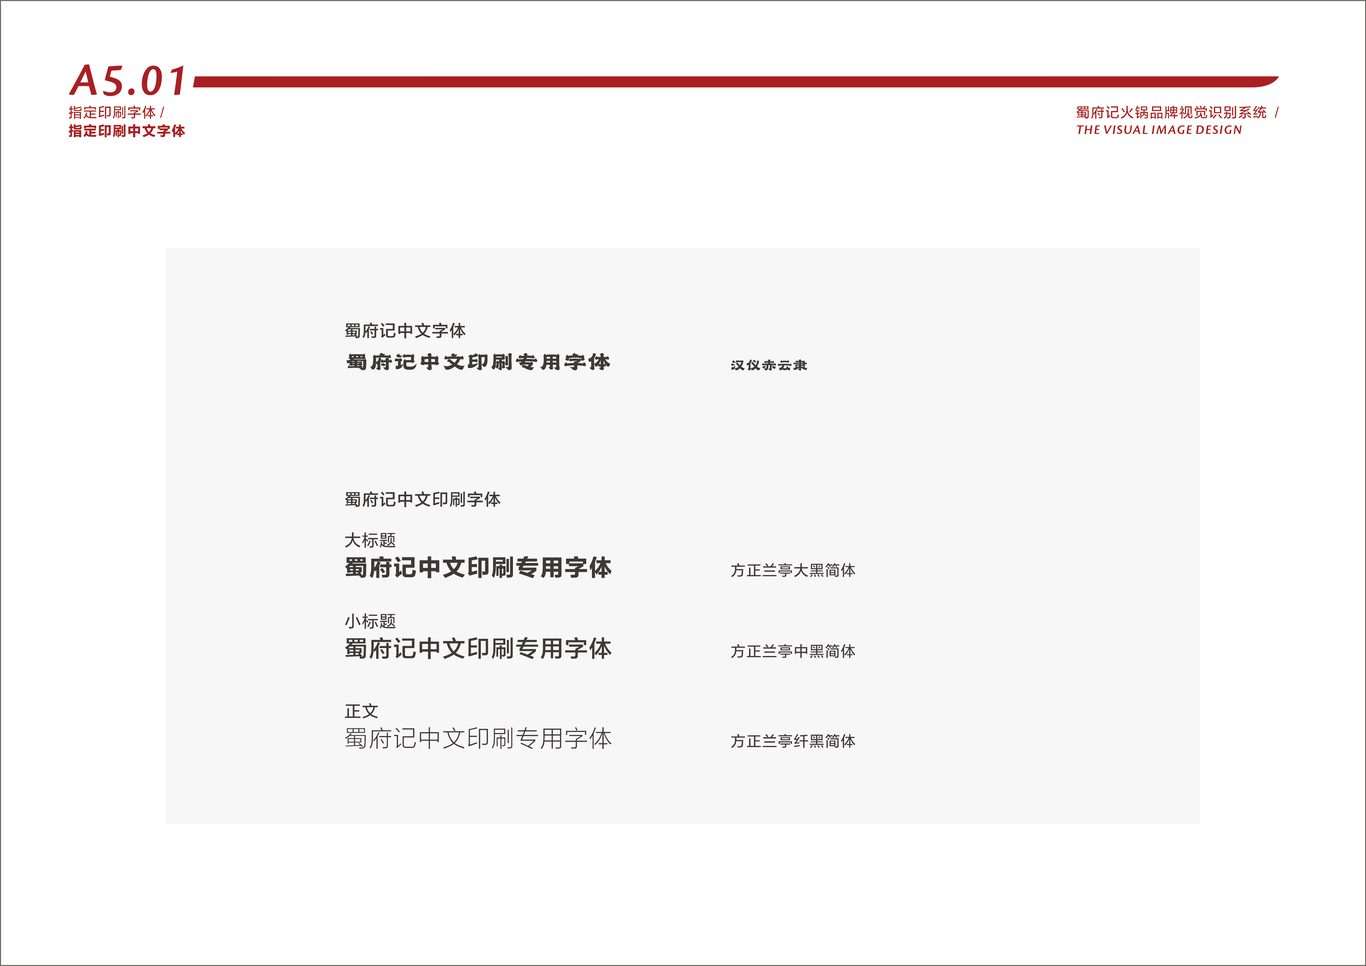This screenshot has height=966, width=1366.
Task: Click the '蜀府记中文印刷字体' section label
Action: pos(423,499)
